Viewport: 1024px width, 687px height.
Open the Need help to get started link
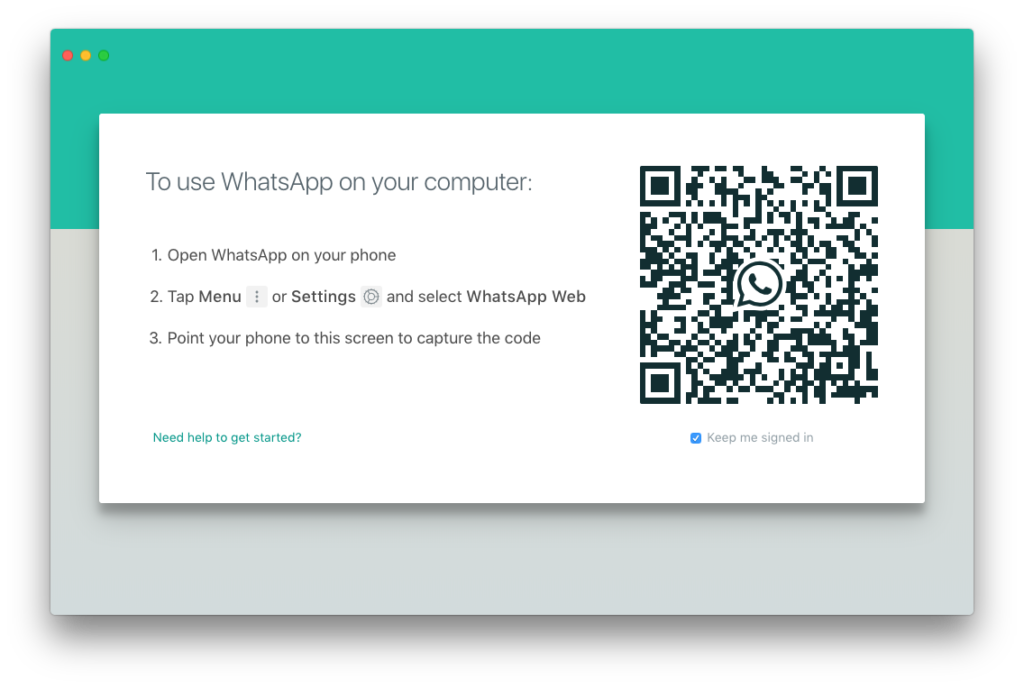pos(227,438)
